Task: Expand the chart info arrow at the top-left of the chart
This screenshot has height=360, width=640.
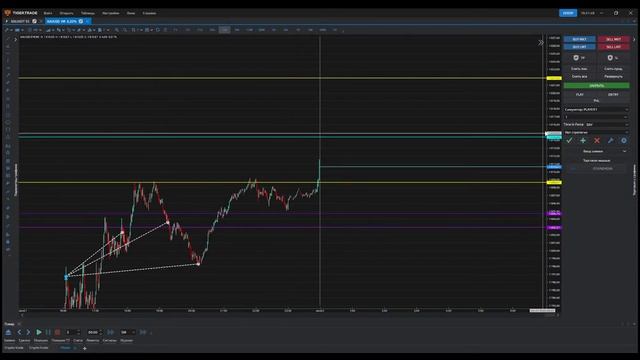Action: point(16,40)
